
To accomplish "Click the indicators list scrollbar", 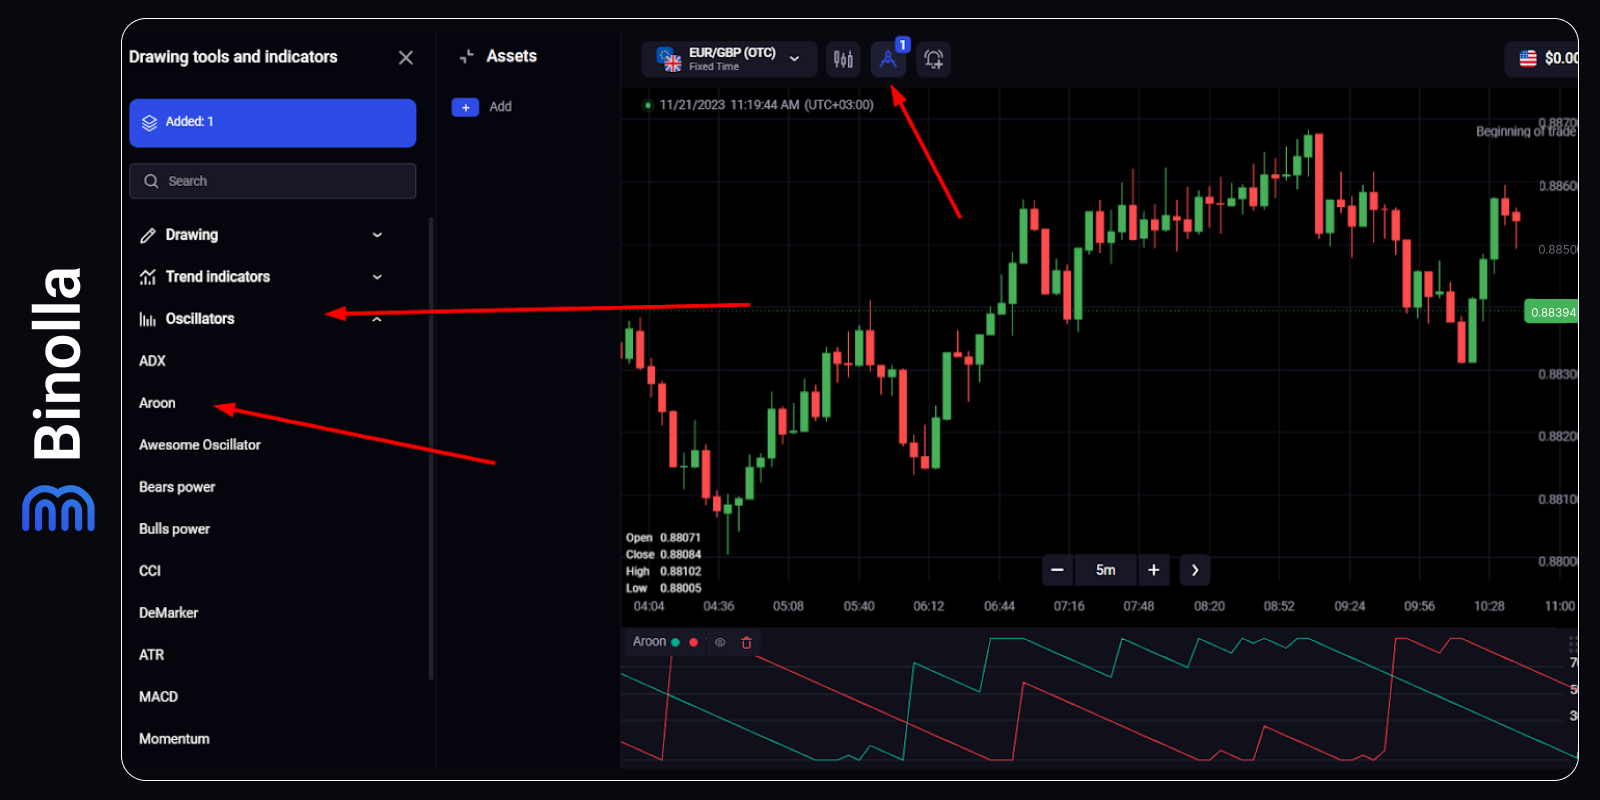I will pos(431,448).
